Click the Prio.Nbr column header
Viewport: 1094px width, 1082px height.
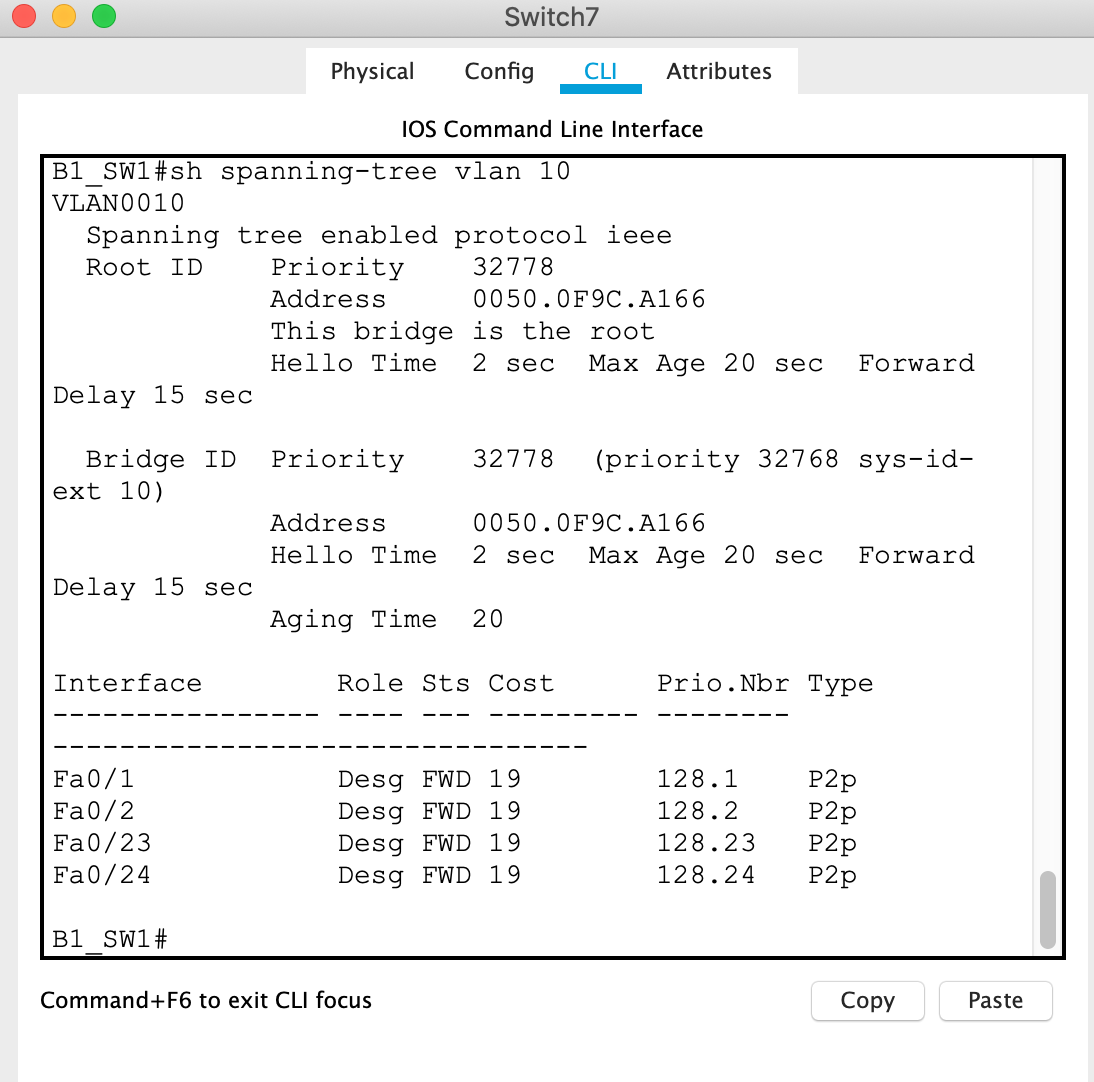click(x=723, y=683)
